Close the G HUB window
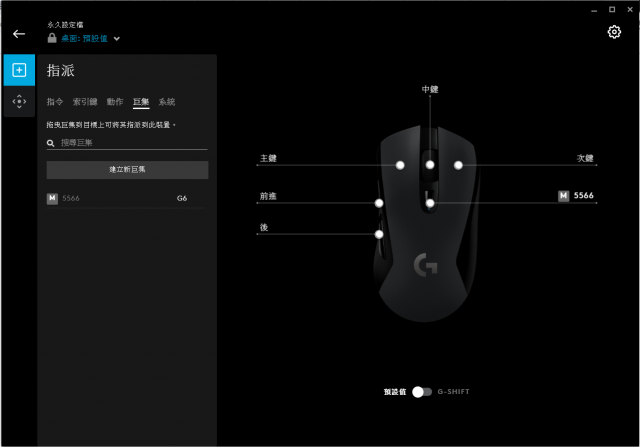640x447 pixels. (x=630, y=9)
